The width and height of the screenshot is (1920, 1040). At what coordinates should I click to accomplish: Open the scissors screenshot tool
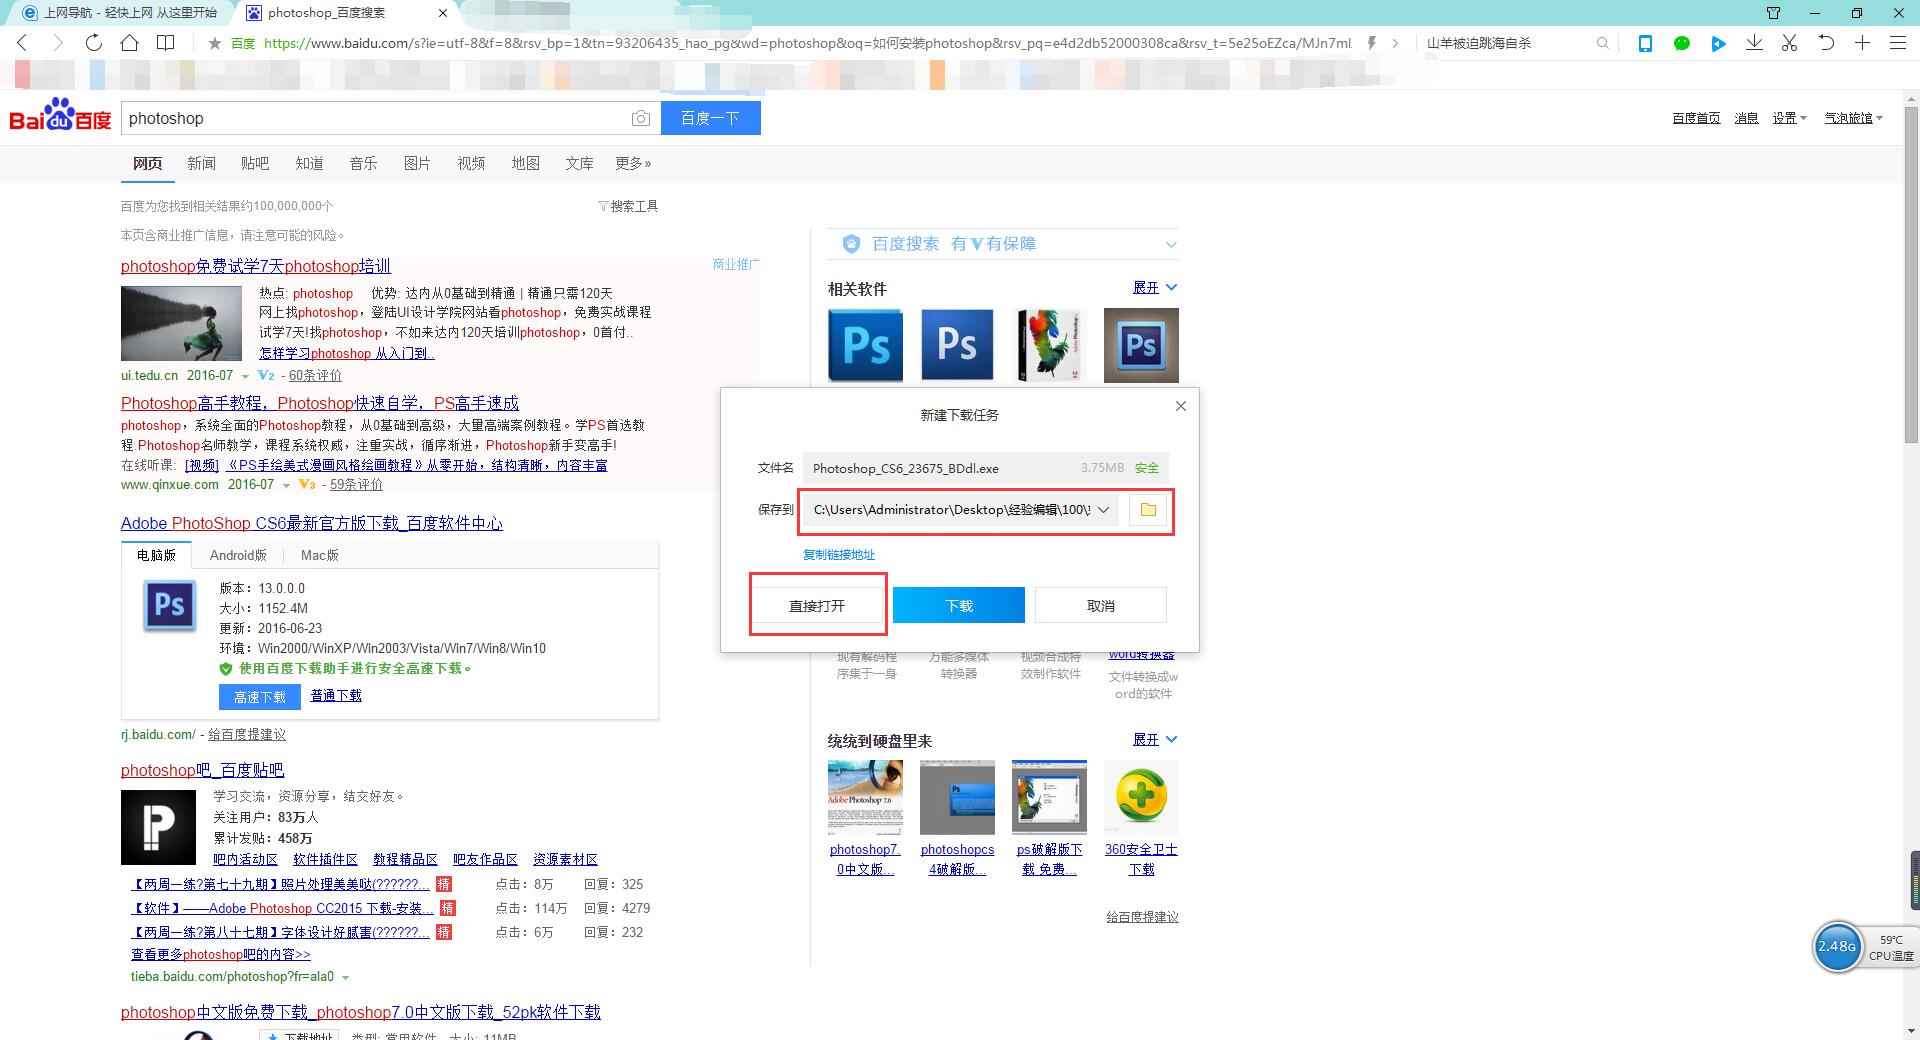tap(1790, 43)
